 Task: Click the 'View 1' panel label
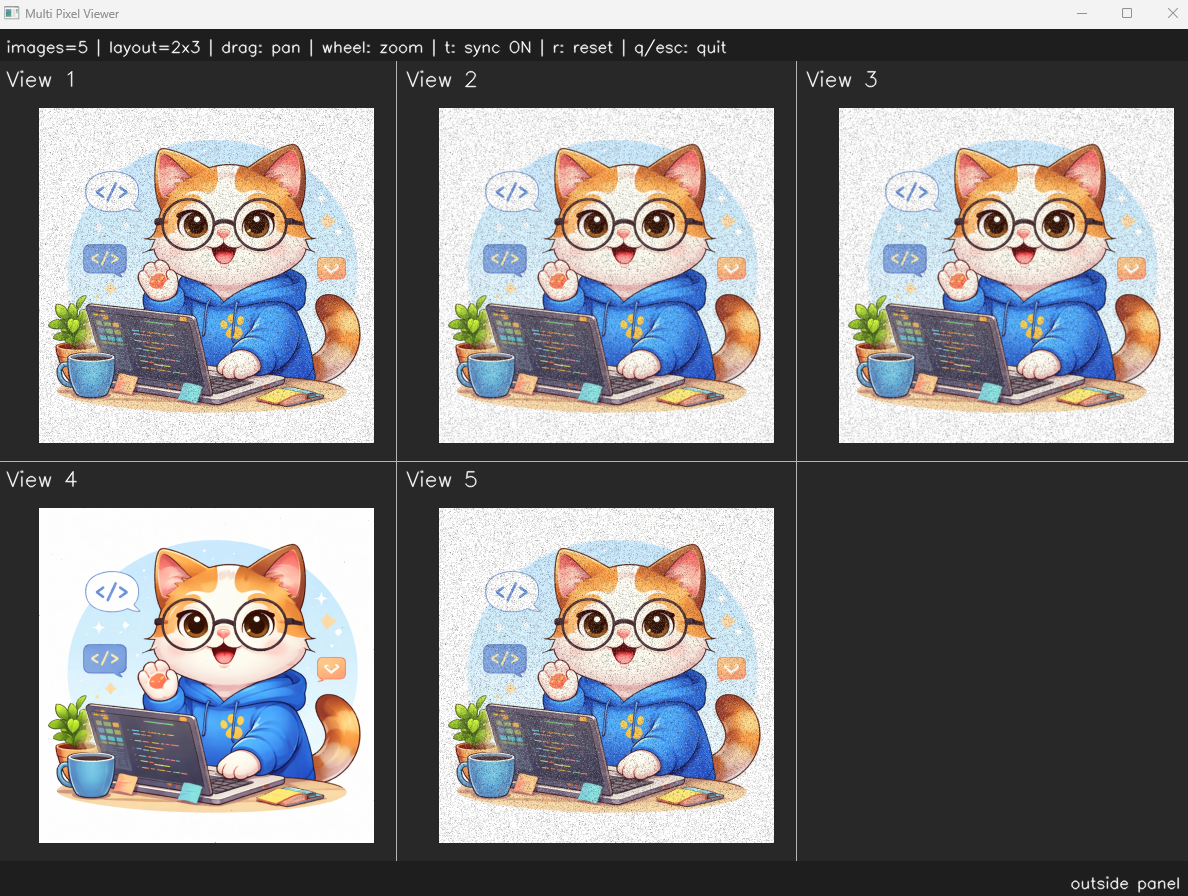tap(40, 80)
